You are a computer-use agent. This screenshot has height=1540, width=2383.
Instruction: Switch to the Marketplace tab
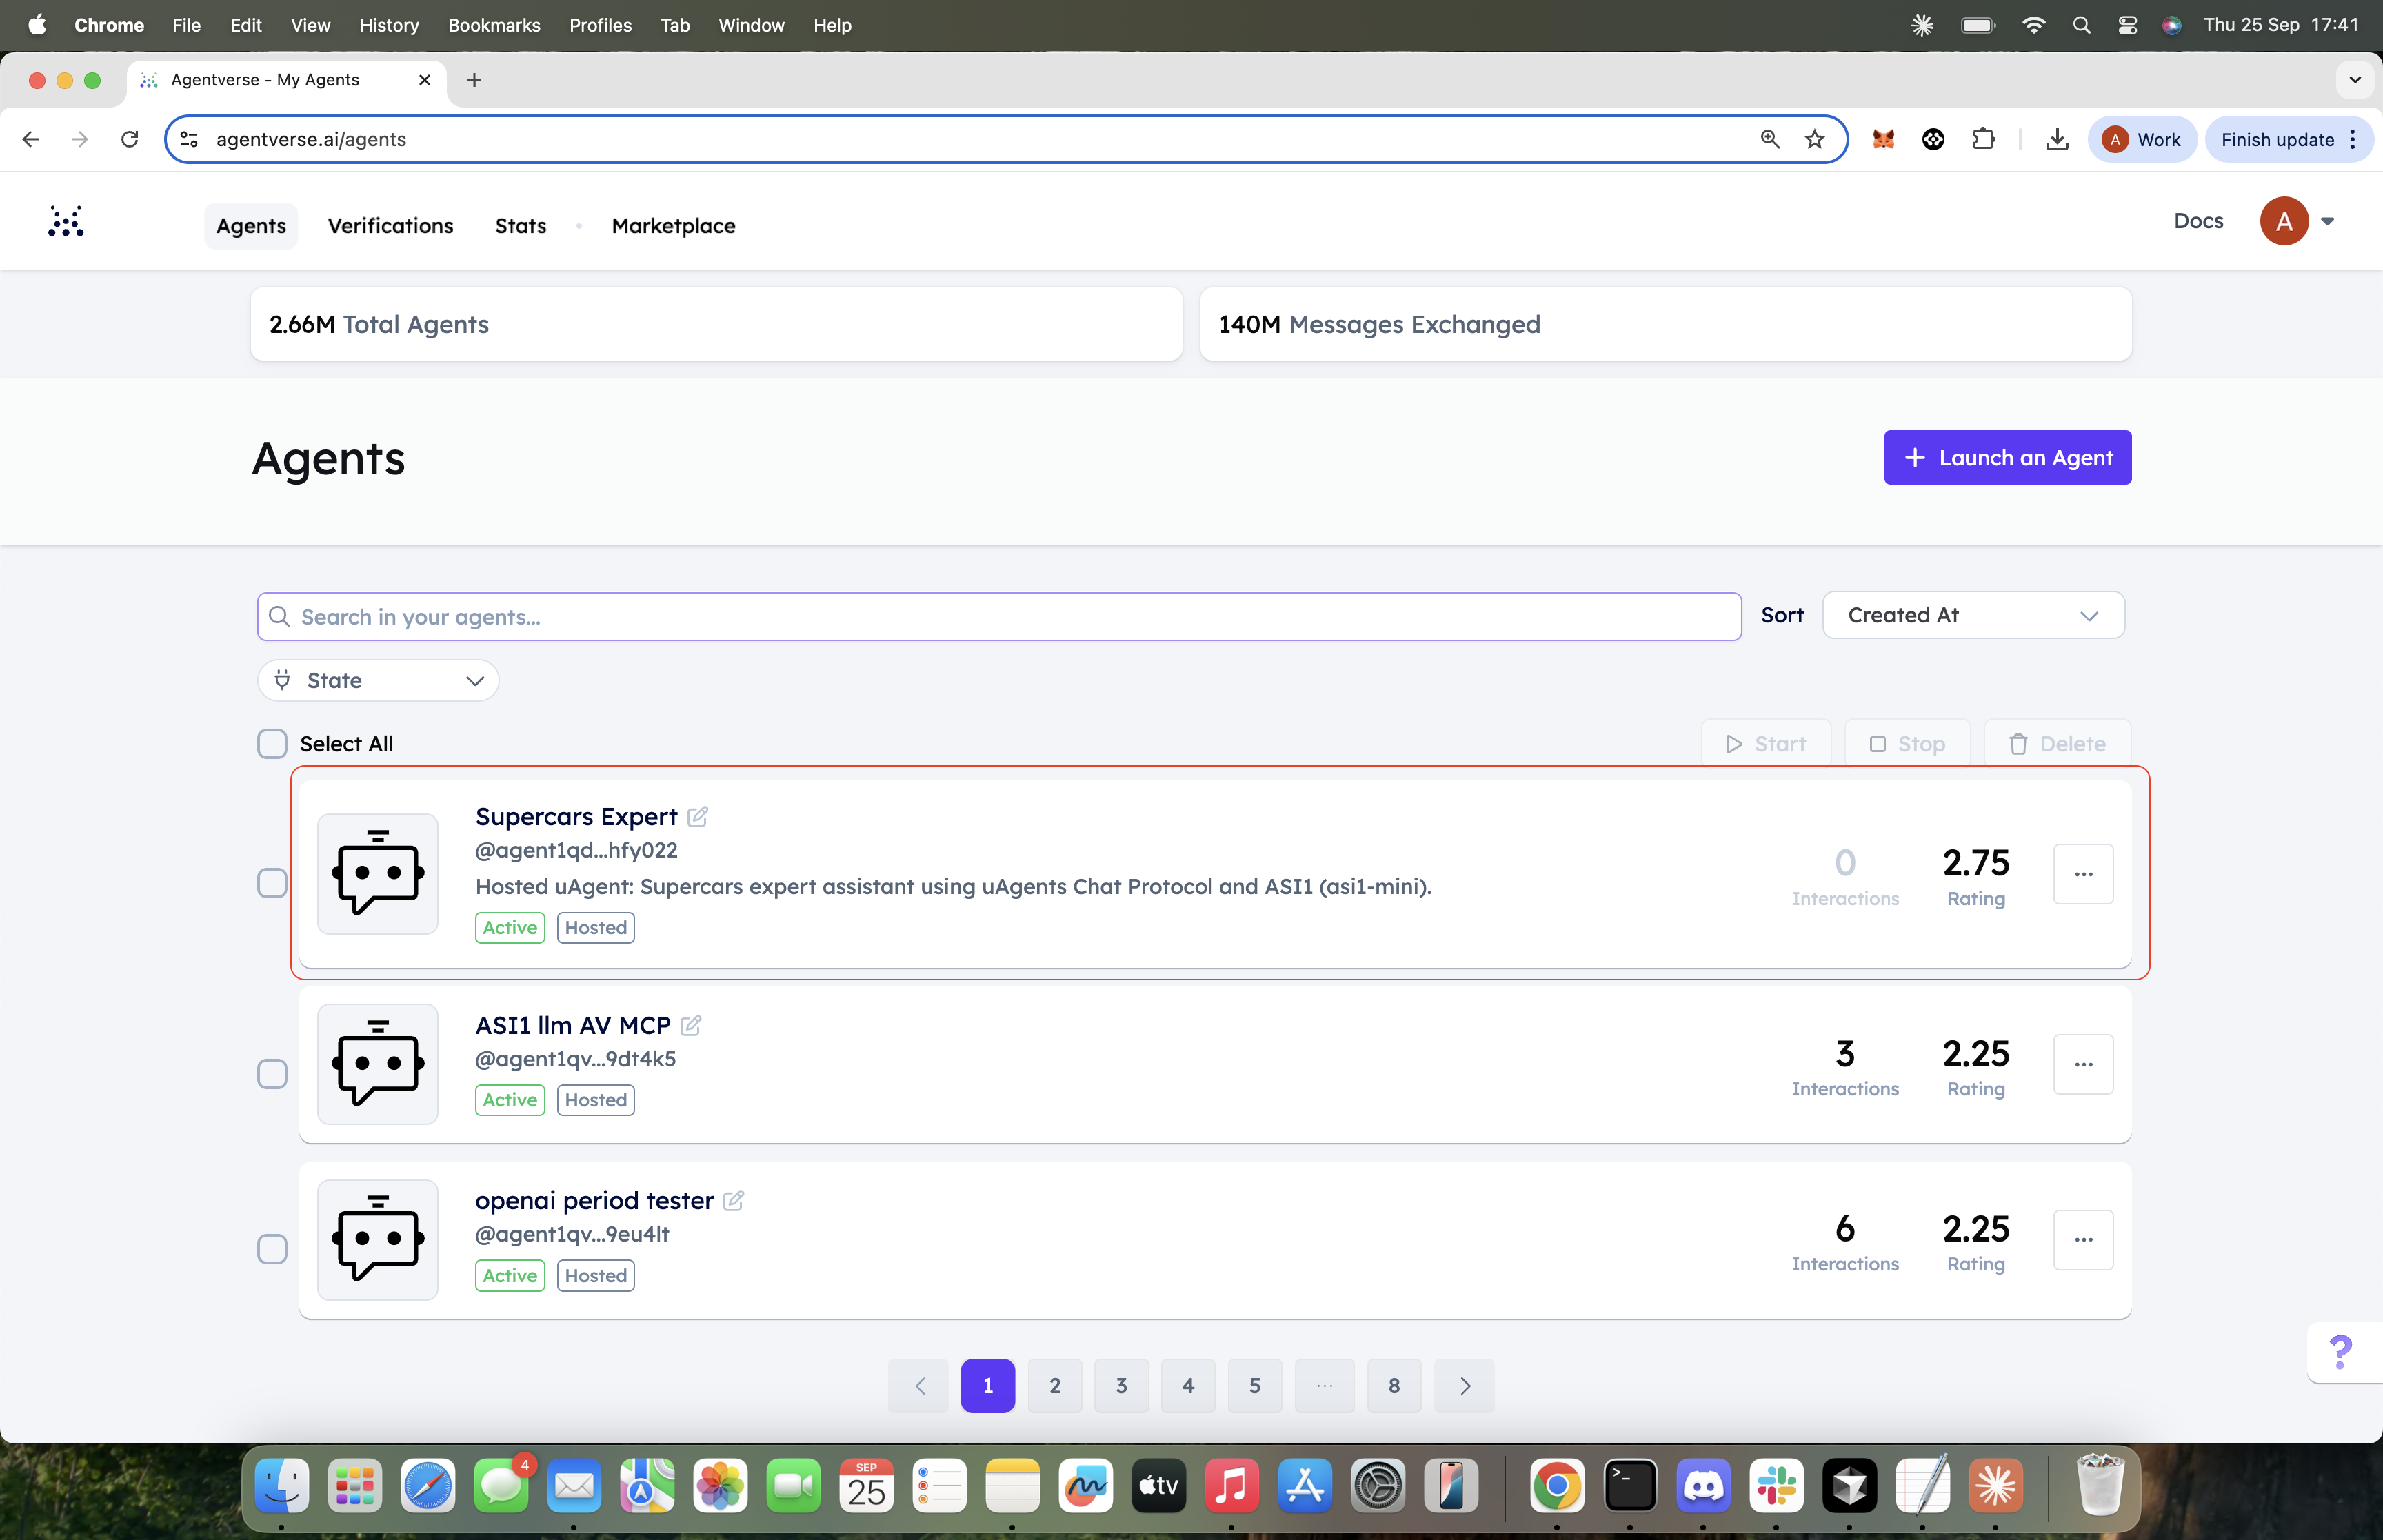click(x=672, y=226)
